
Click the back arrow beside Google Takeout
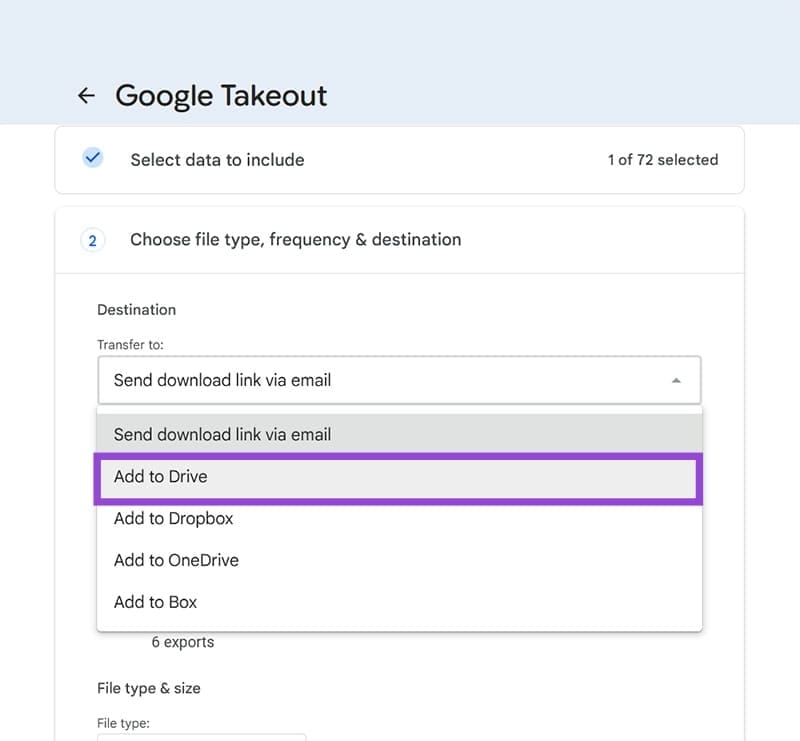point(87,96)
